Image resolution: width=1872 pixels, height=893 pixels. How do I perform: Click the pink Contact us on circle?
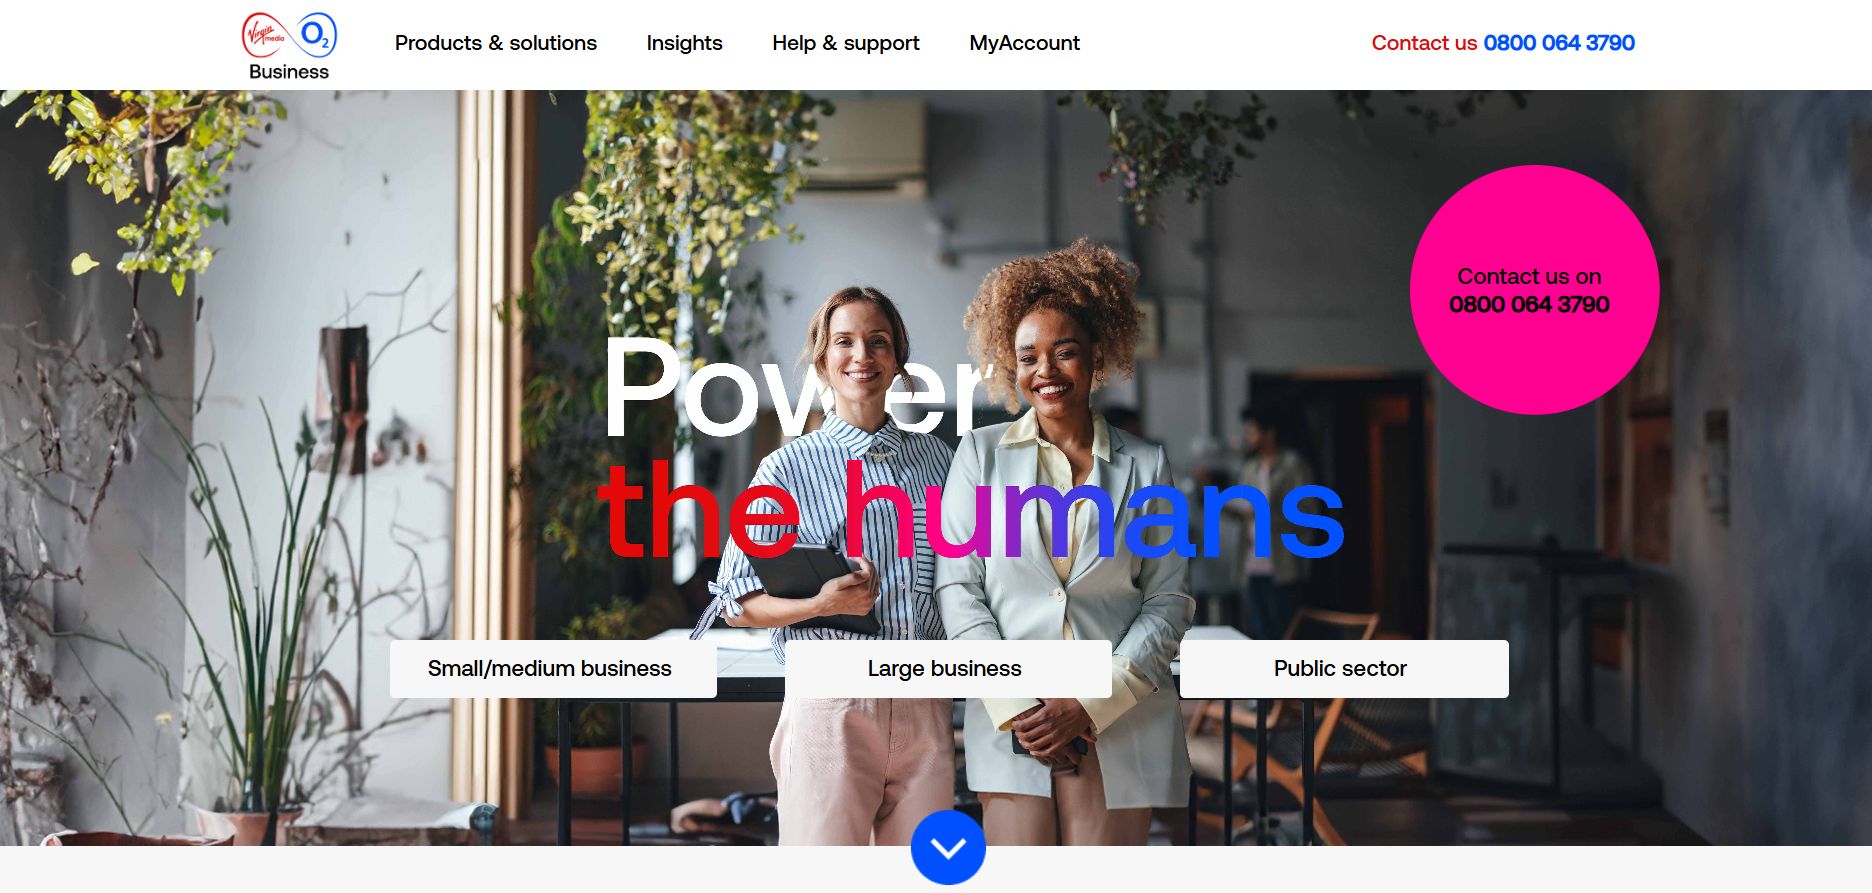pyautogui.click(x=1534, y=290)
